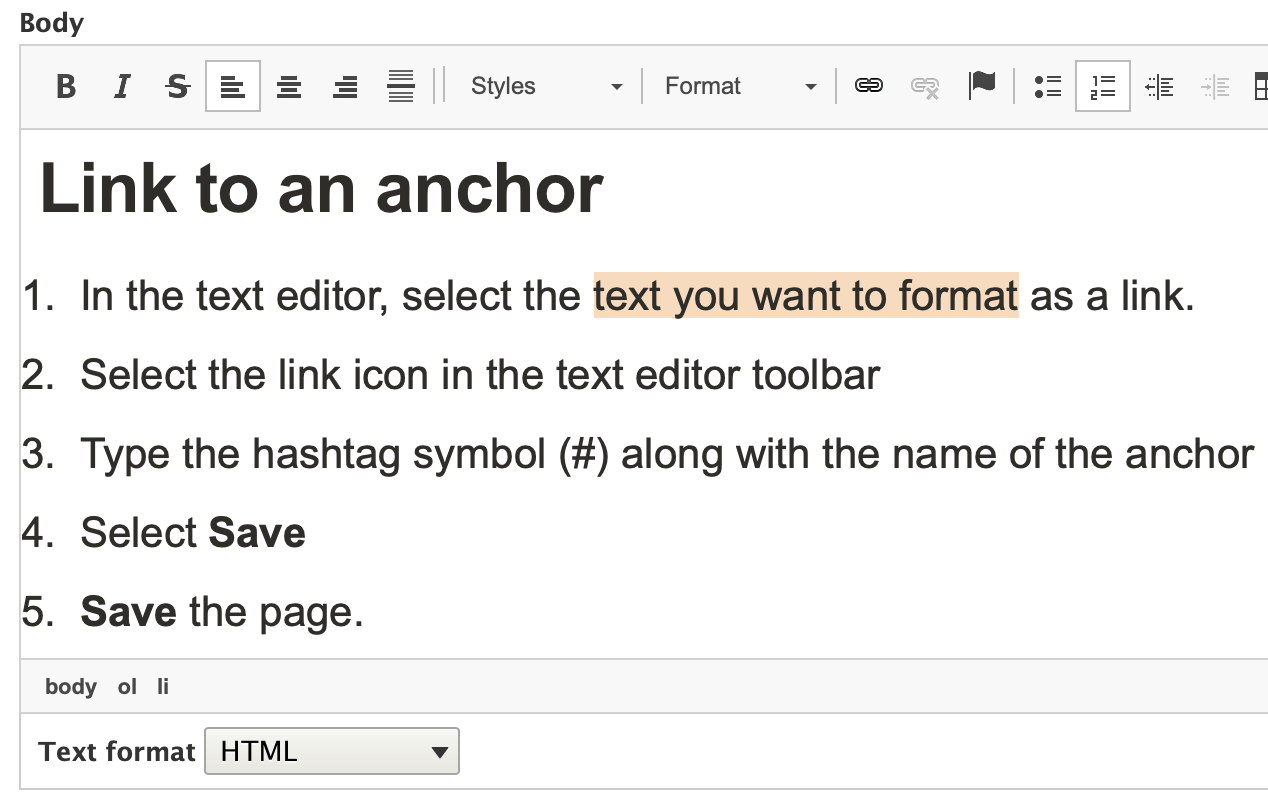Screen dimensions: 1268x812
Task: Click the strikethrough icon
Action: click(x=178, y=86)
